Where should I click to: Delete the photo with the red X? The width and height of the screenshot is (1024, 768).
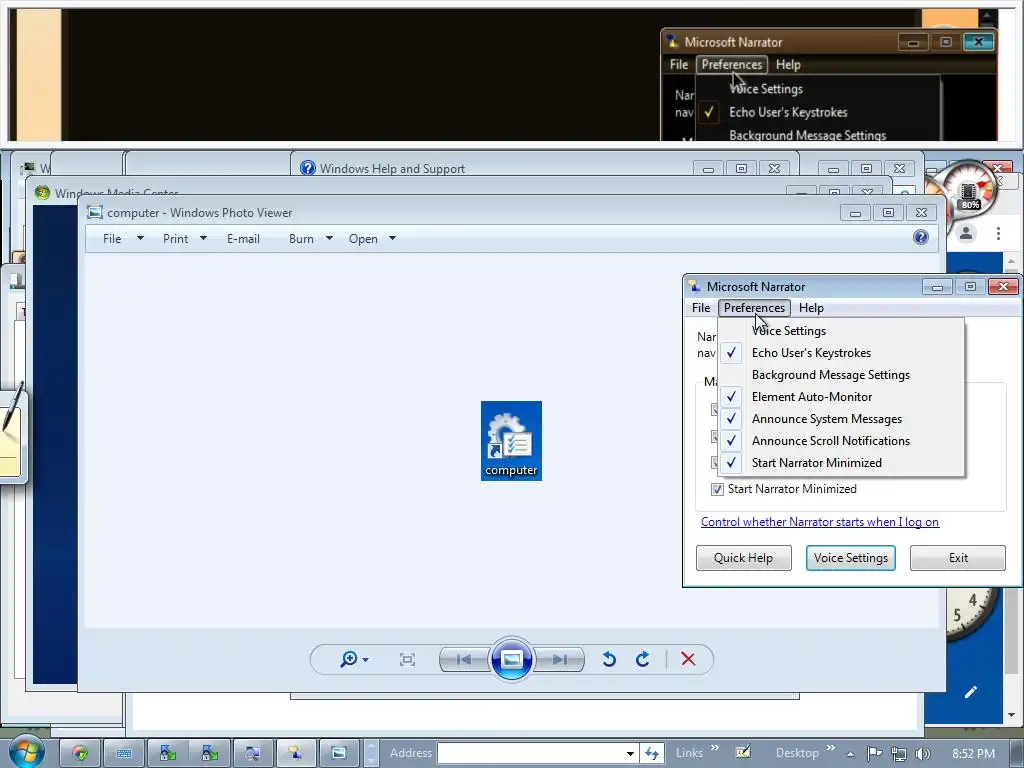coord(688,660)
